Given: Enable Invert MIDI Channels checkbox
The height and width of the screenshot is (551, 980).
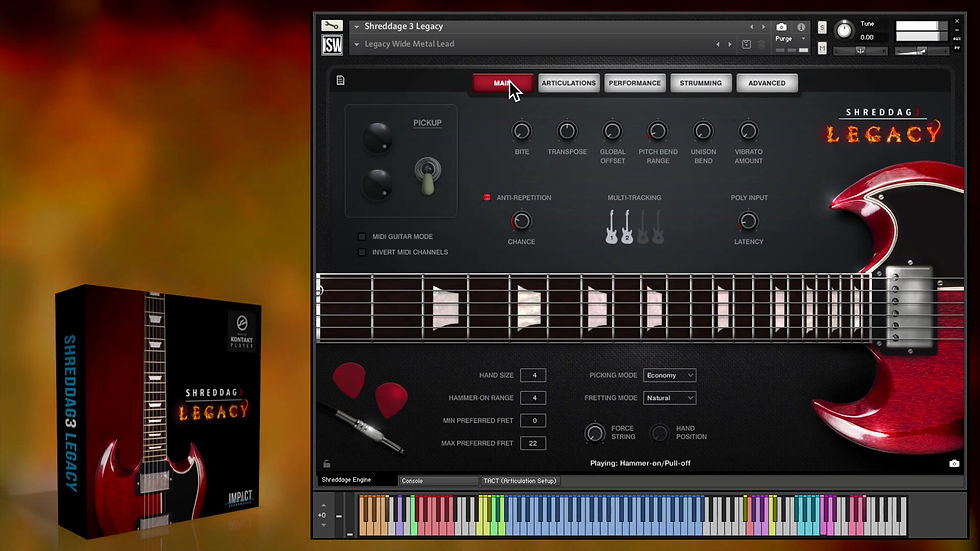Looking at the screenshot, I should tap(362, 252).
